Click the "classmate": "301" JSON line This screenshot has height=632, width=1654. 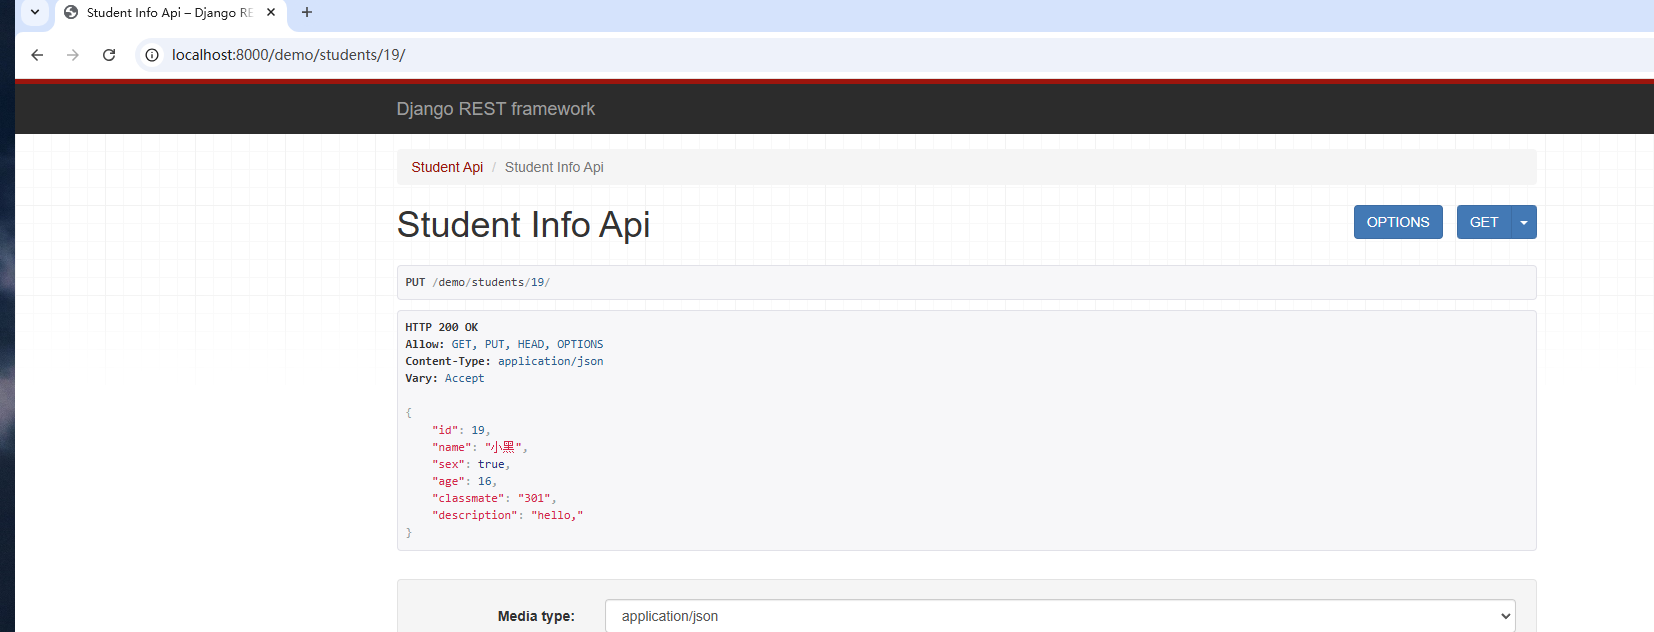[x=494, y=498]
